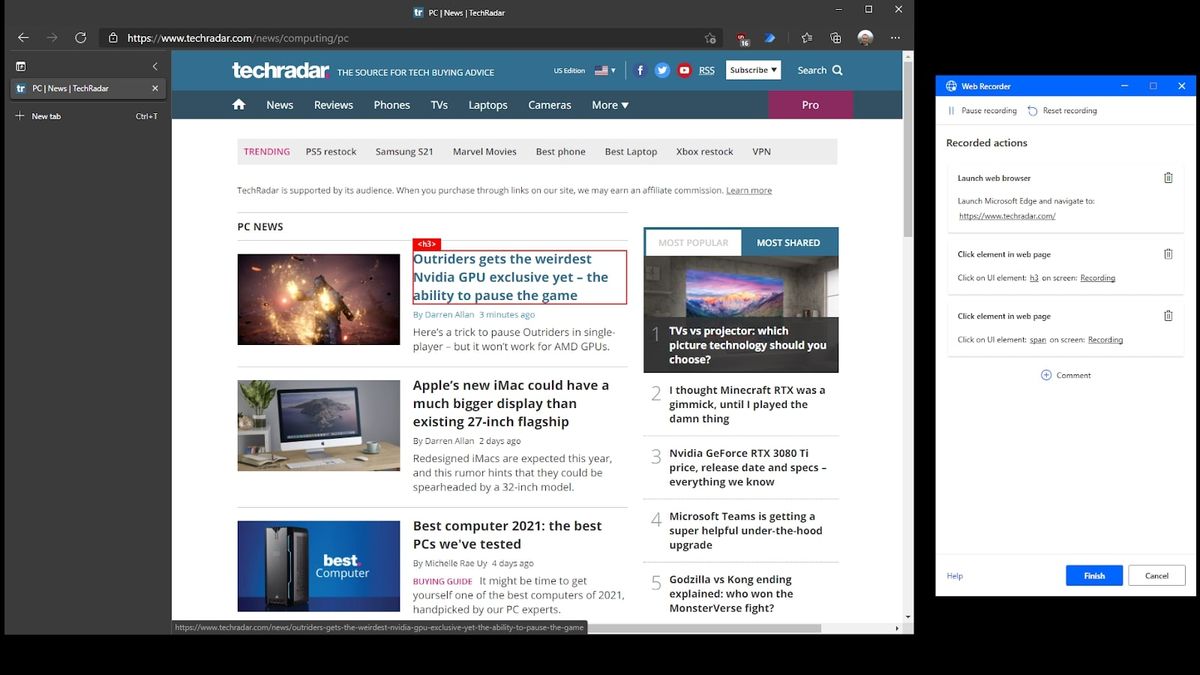Add a comment in Web Recorder
Viewport: 1200px width, 675px height.
1068,375
